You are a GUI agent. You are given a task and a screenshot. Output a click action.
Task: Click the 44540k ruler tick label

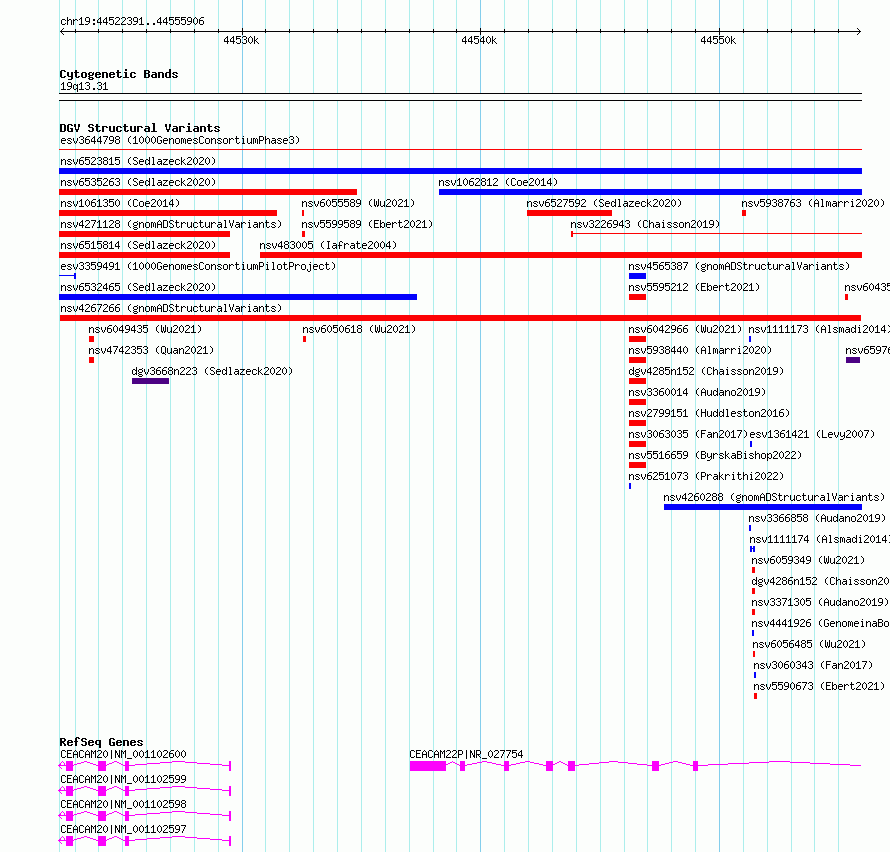pyautogui.click(x=479, y=40)
